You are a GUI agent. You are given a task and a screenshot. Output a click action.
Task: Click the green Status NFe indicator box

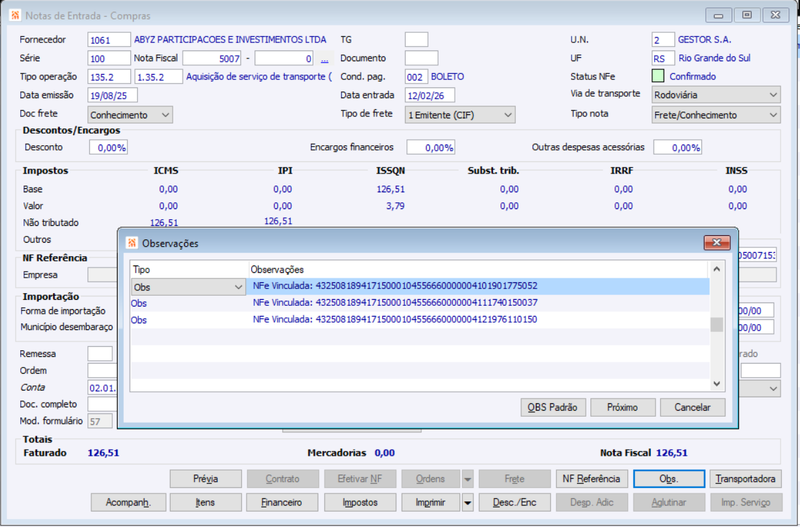(x=658, y=76)
